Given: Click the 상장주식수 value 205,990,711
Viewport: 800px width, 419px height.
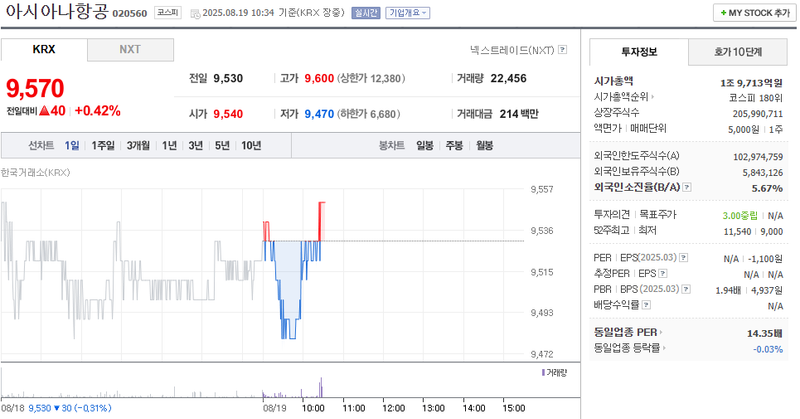Looking at the screenshot, I should [758, 114].
